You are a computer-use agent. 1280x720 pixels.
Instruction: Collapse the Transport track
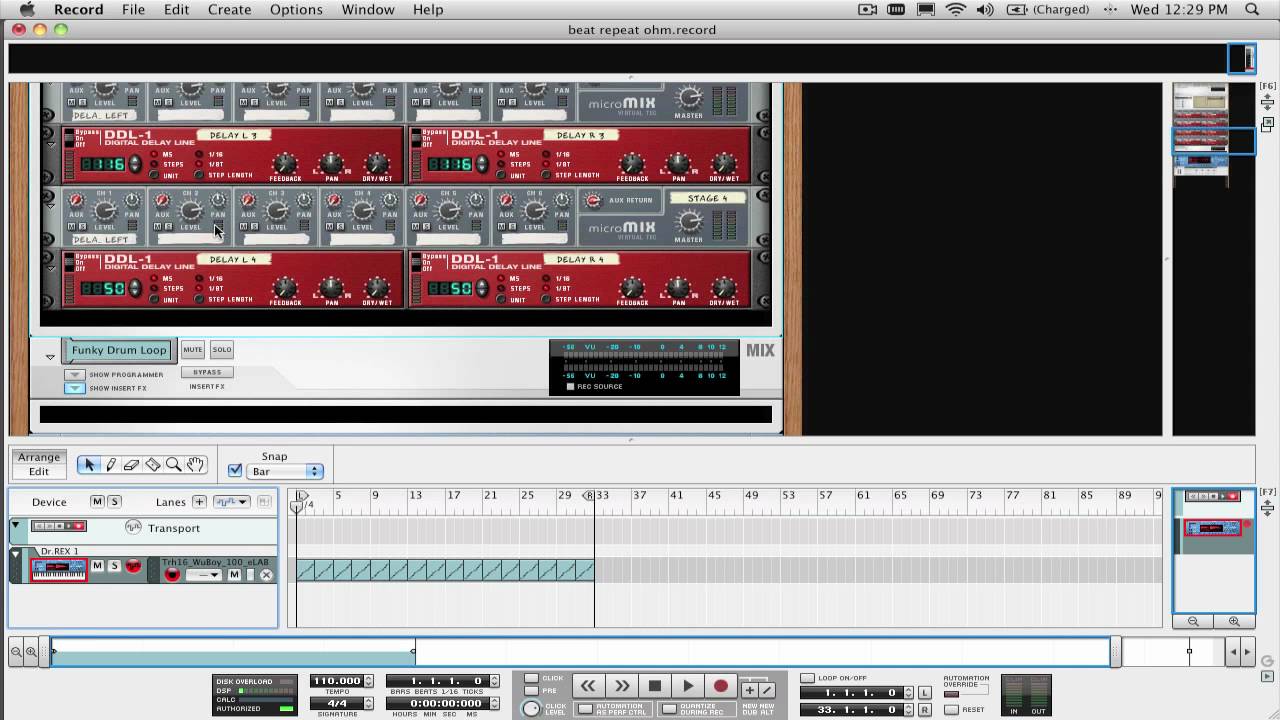[15, 525]
